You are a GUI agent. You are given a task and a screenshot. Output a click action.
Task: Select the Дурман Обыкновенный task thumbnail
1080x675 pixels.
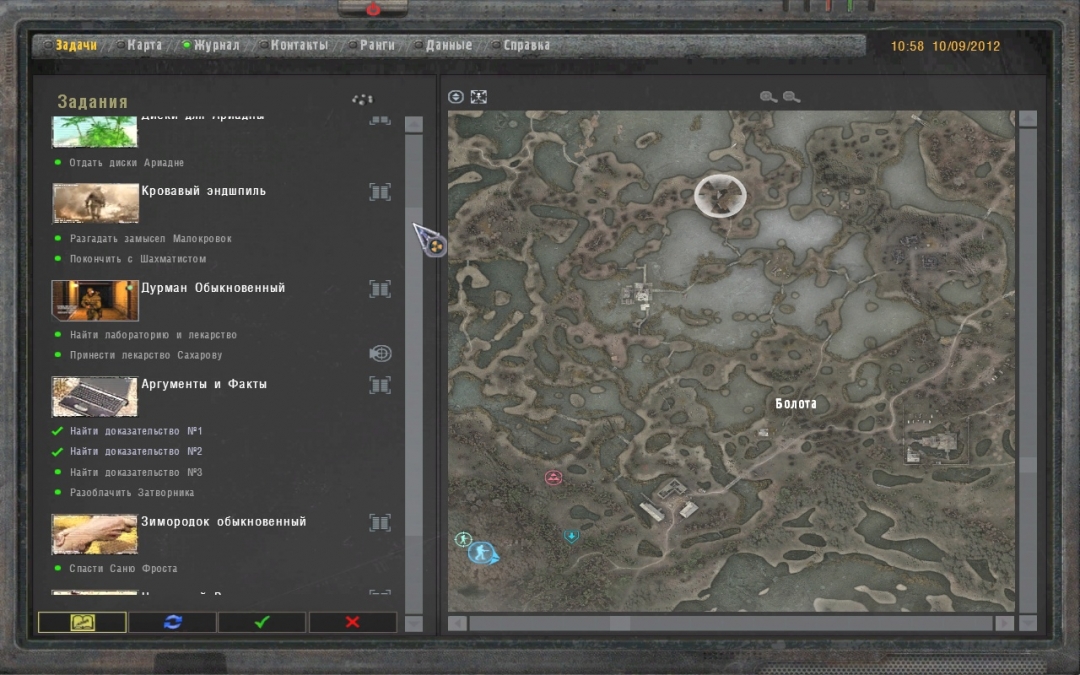[x=95, y=300]
